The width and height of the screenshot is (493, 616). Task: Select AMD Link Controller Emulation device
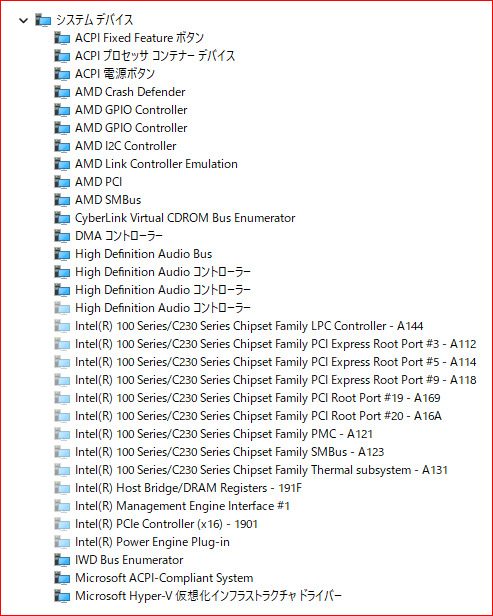click(156, 164)
